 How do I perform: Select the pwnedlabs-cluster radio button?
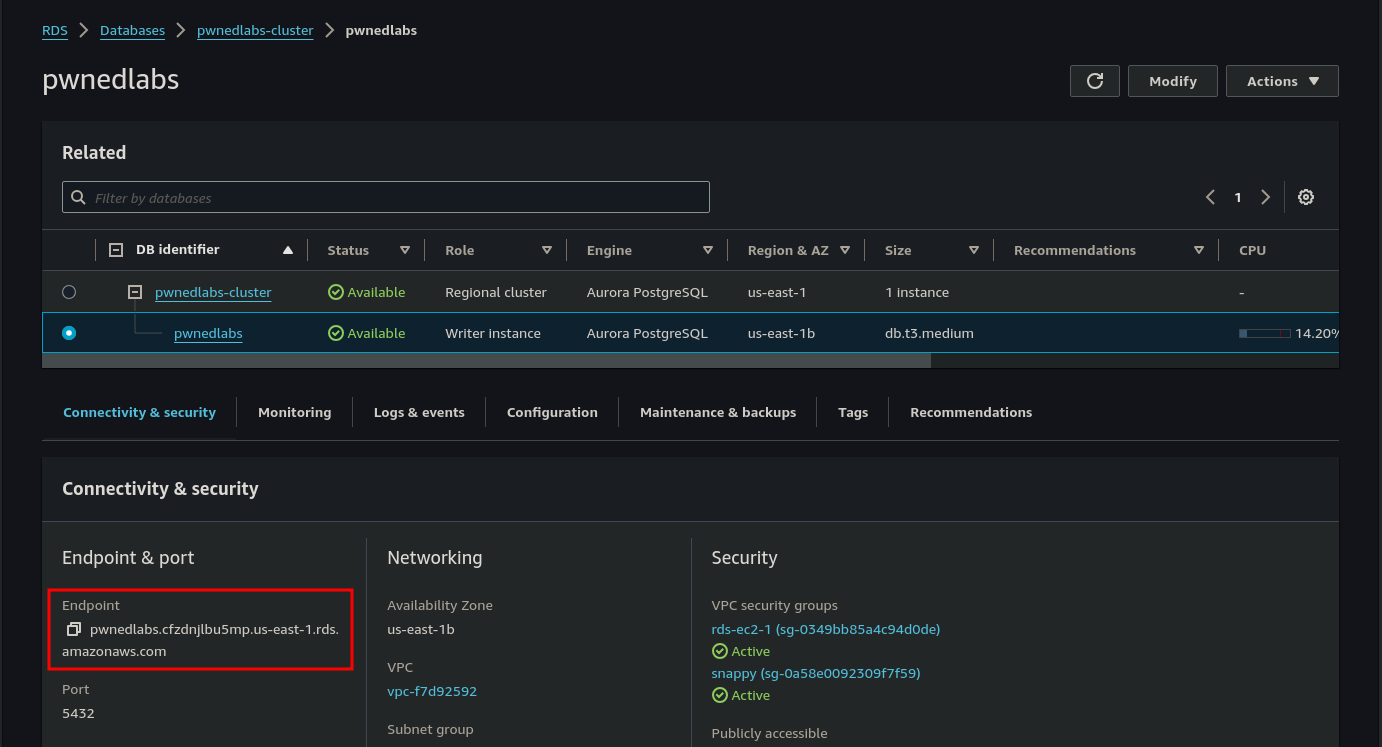pyautogui.click(x=69, y=292)
